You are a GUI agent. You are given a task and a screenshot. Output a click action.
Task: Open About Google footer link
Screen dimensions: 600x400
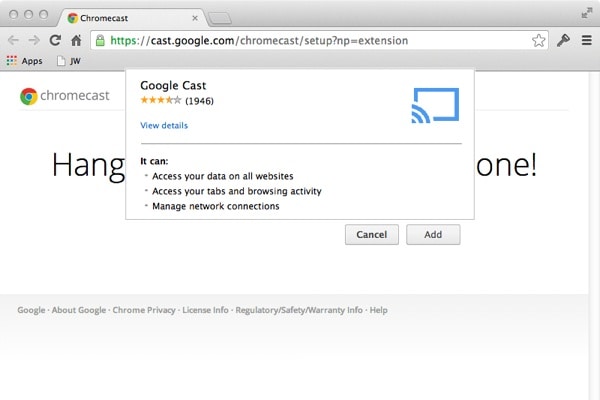pyautogui.click(x=79, y=310)
